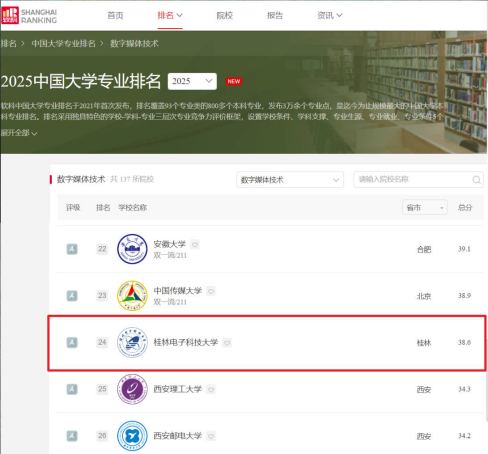Click the 总分 column header
488x454 pixels.
click(x=465, y=208)
